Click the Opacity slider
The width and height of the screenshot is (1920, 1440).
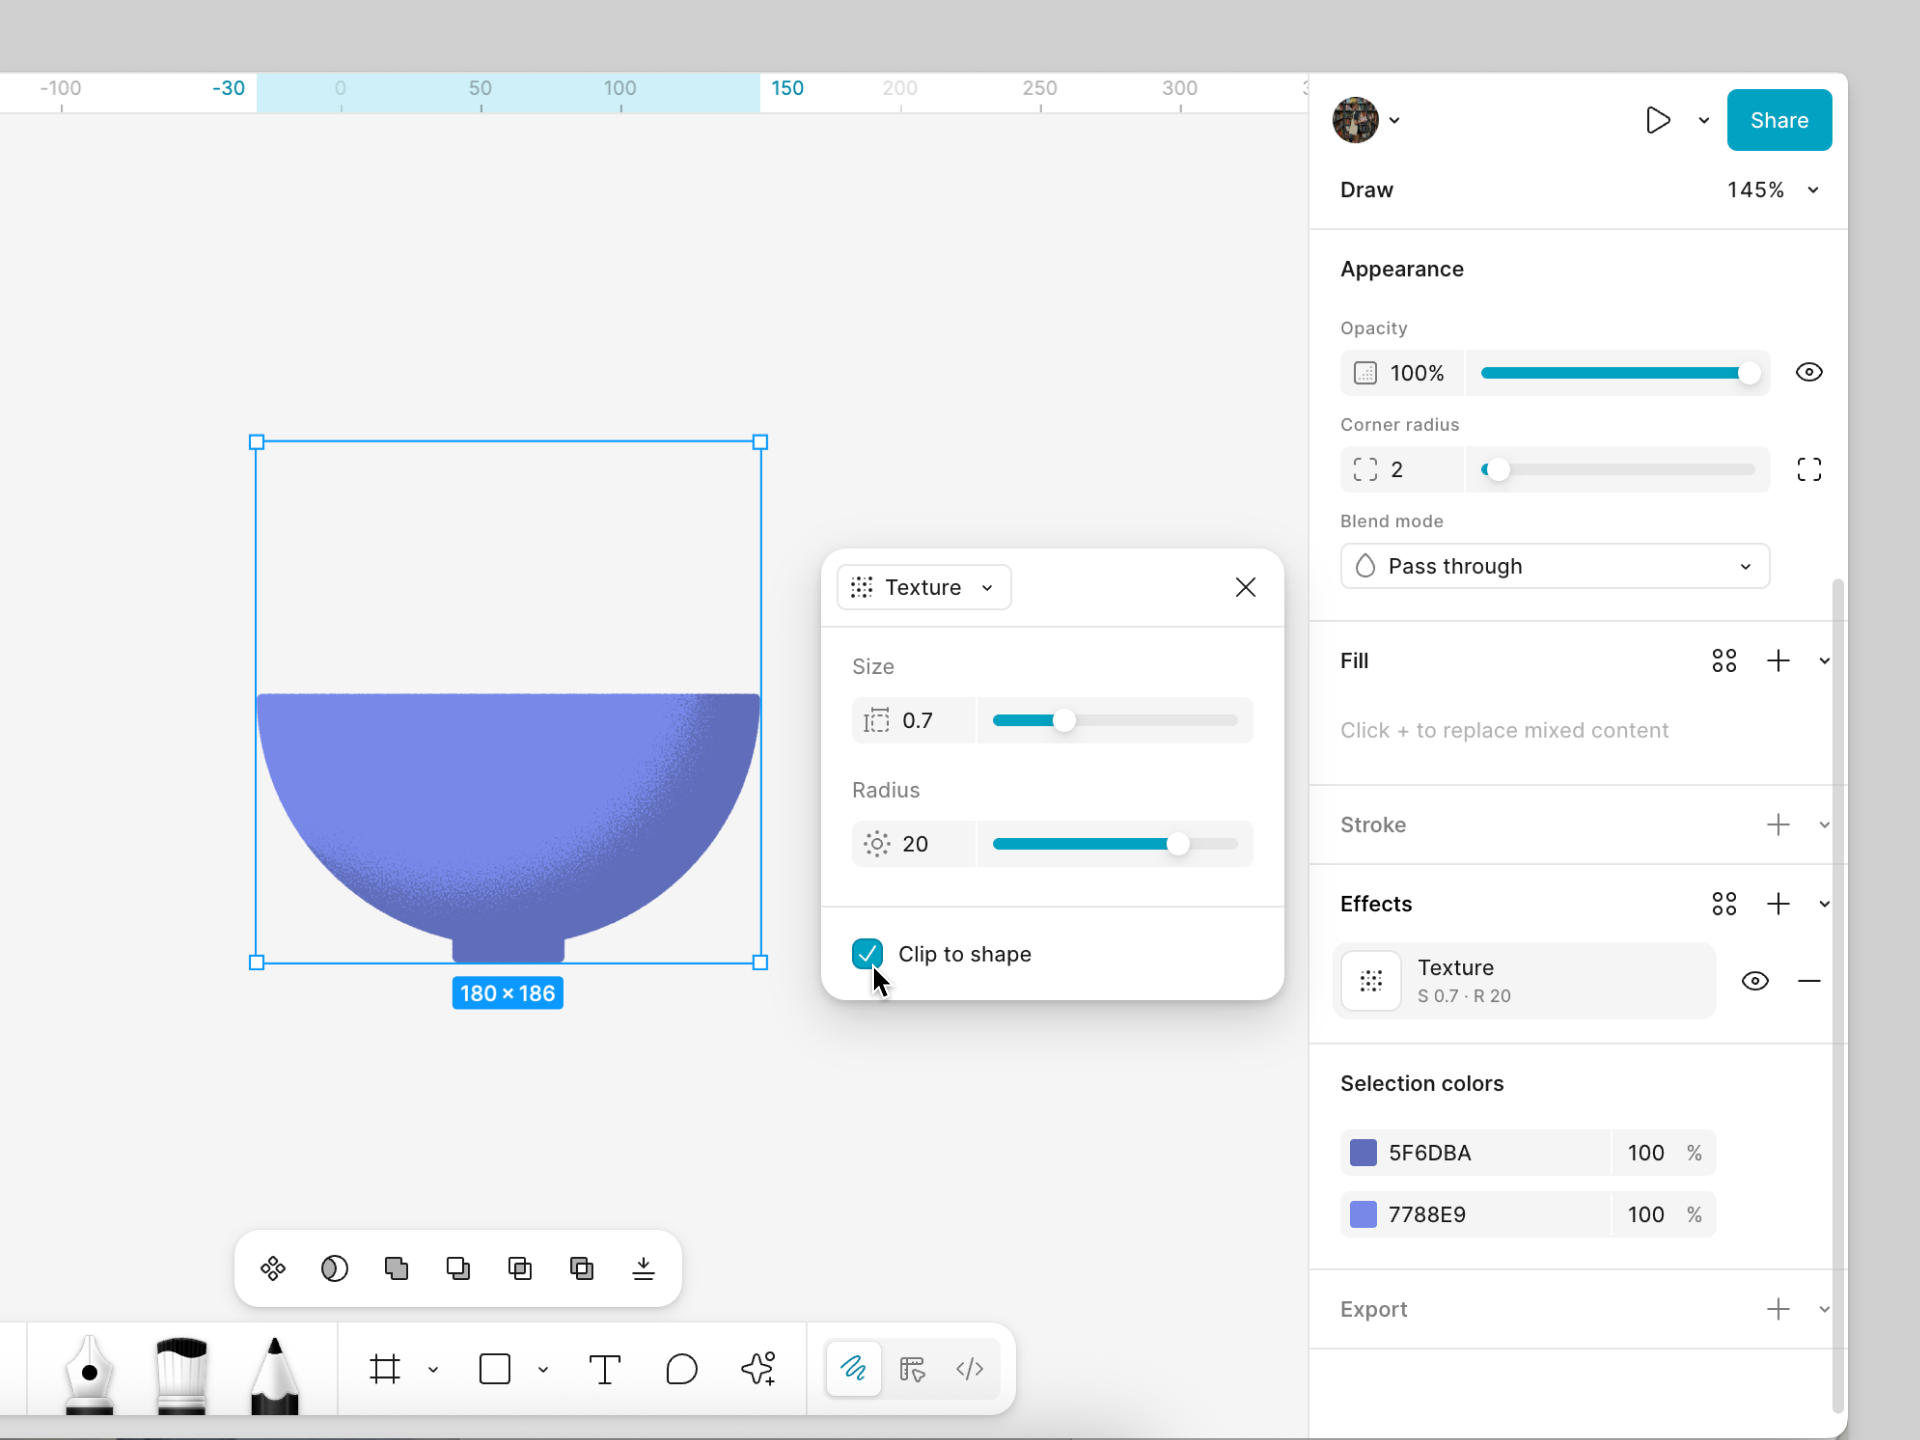pos(1618,373)
